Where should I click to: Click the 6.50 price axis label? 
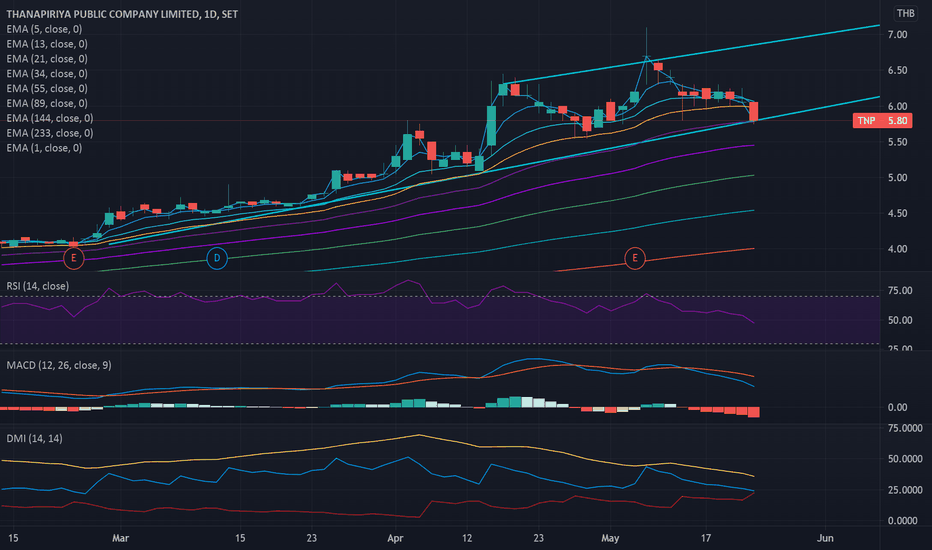point(898,70)
